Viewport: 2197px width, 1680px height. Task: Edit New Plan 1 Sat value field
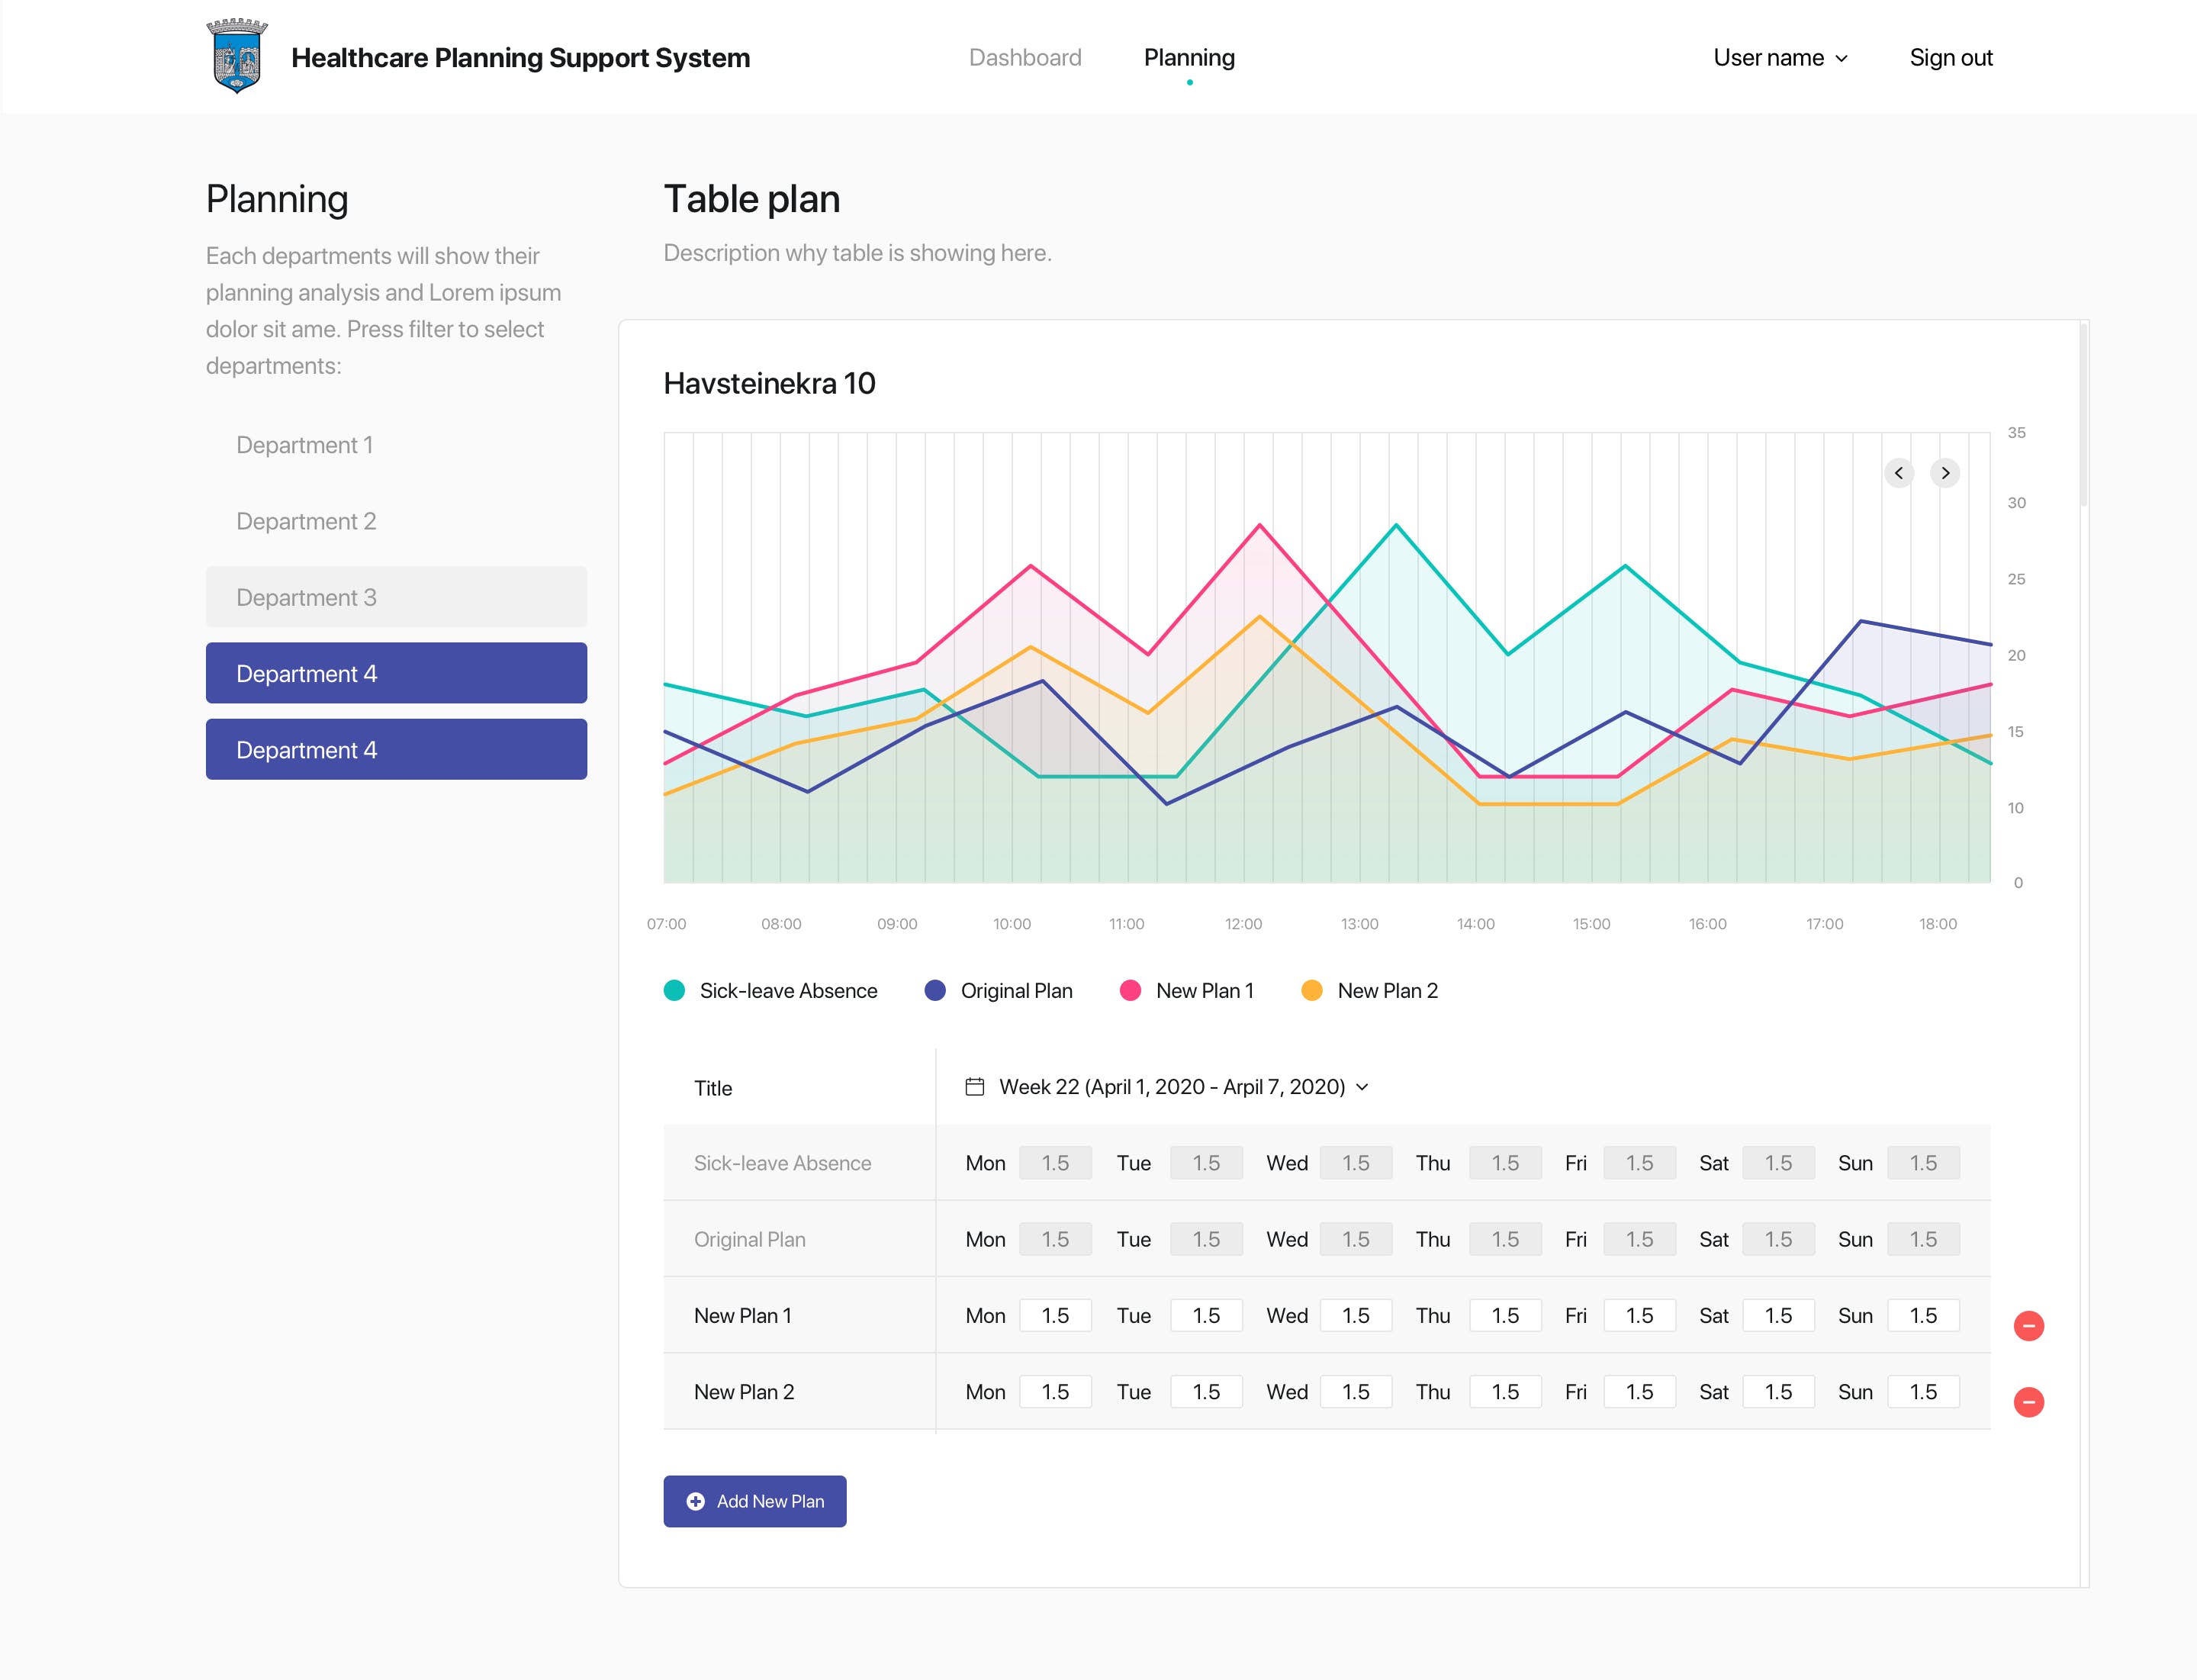(x=1778, y=1316)
